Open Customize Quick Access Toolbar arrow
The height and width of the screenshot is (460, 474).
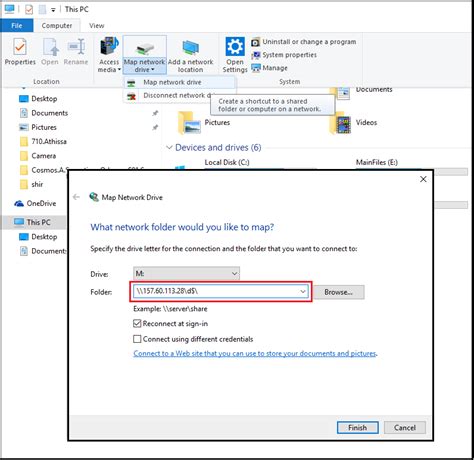click(x=53, y=10)
